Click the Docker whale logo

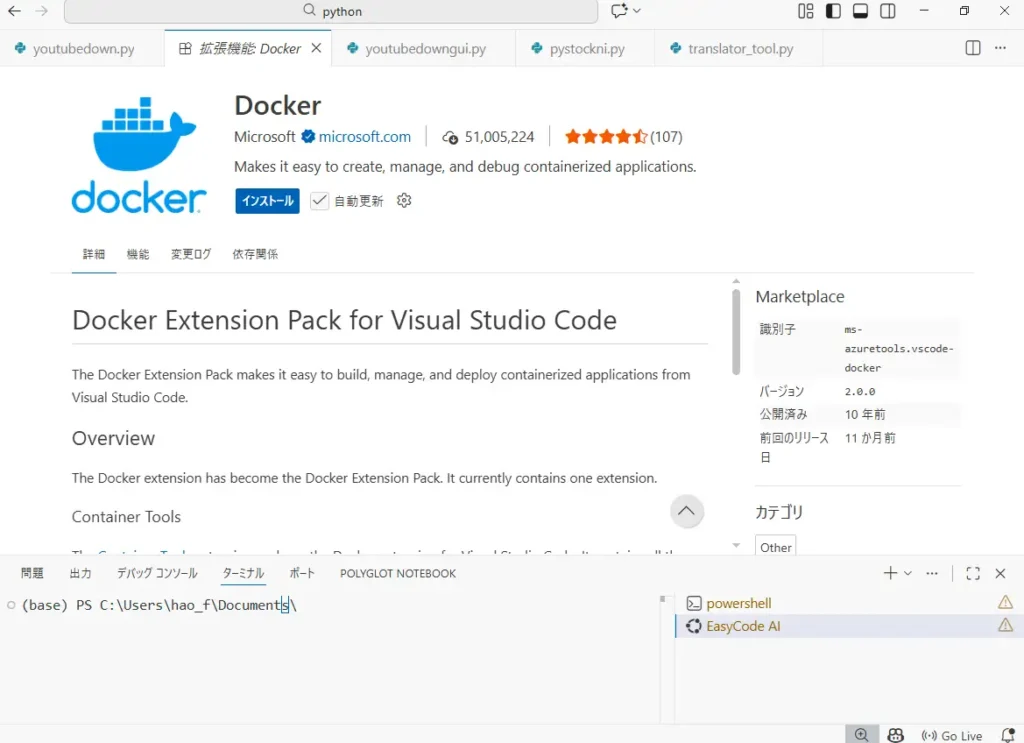139,155
